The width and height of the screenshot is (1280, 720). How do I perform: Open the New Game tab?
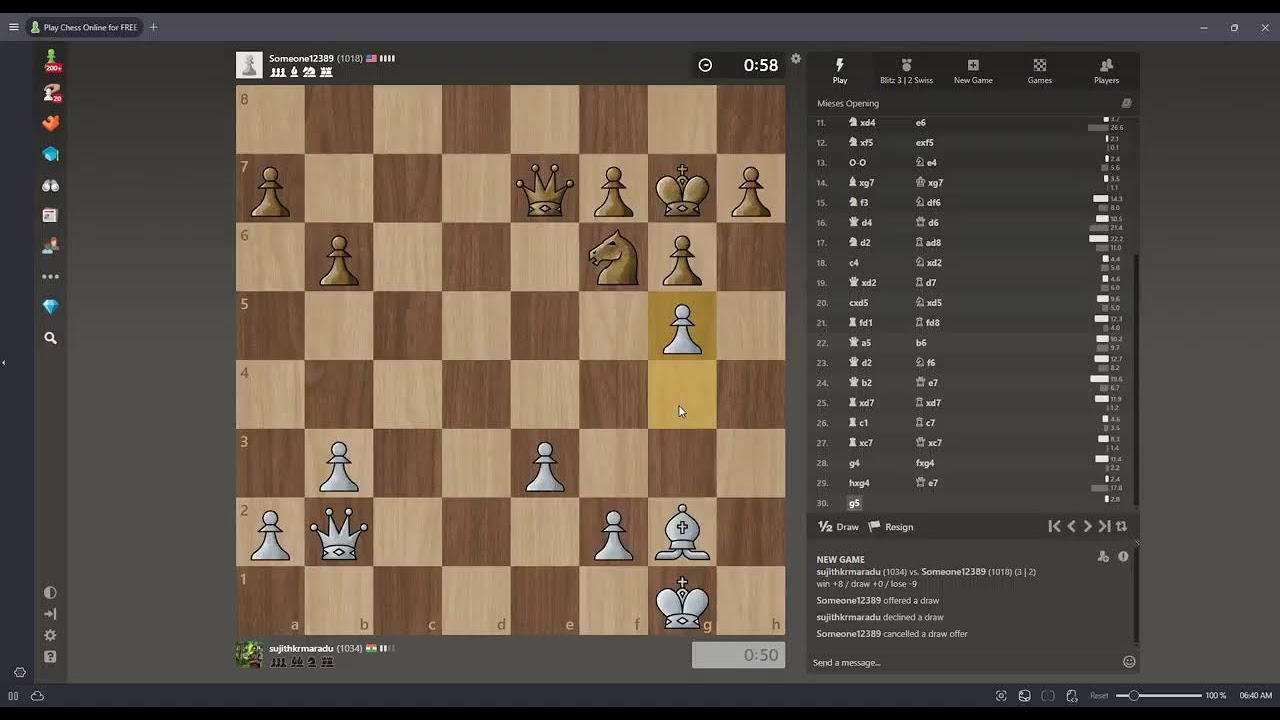[973, 70]
